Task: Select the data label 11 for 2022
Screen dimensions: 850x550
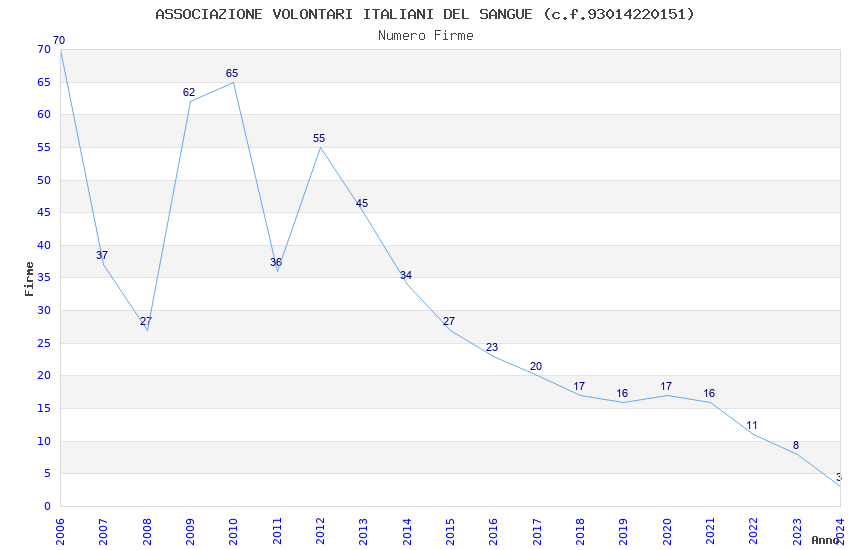Action: click(x=752, y=425)
